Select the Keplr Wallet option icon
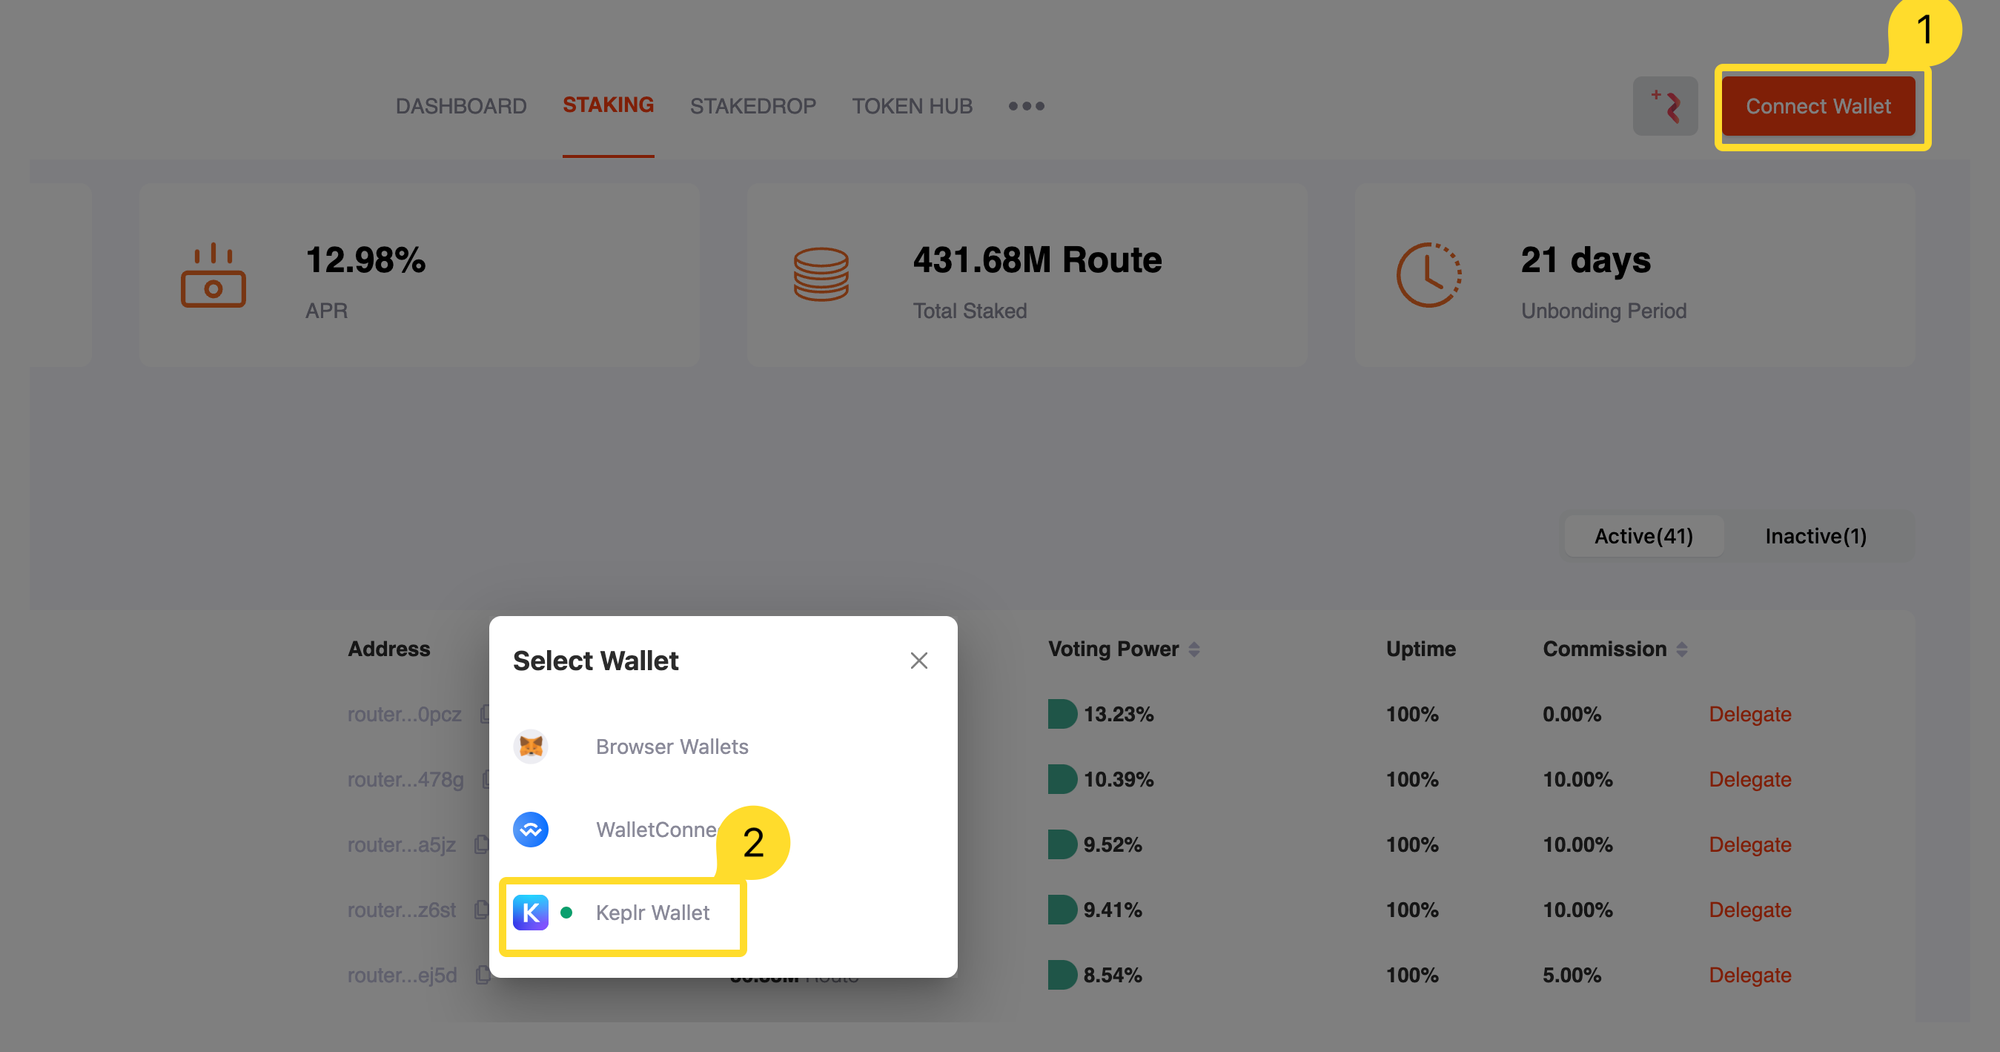Viewport: 2000px width, 1052px height. (x=532, y=912)
